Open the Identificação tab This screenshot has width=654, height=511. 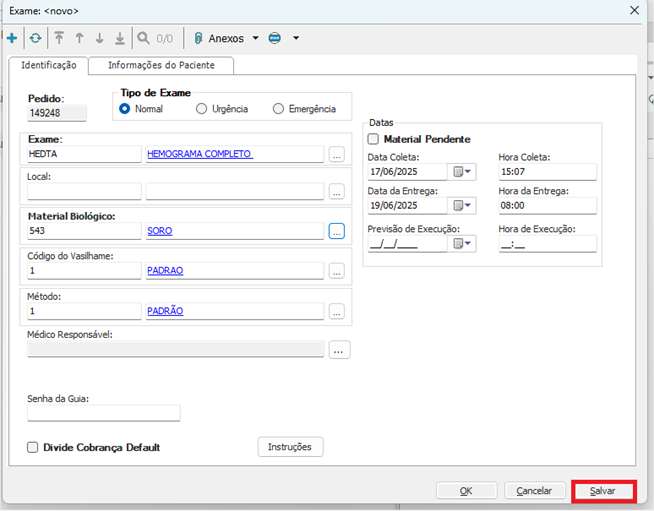coord(48,65)
